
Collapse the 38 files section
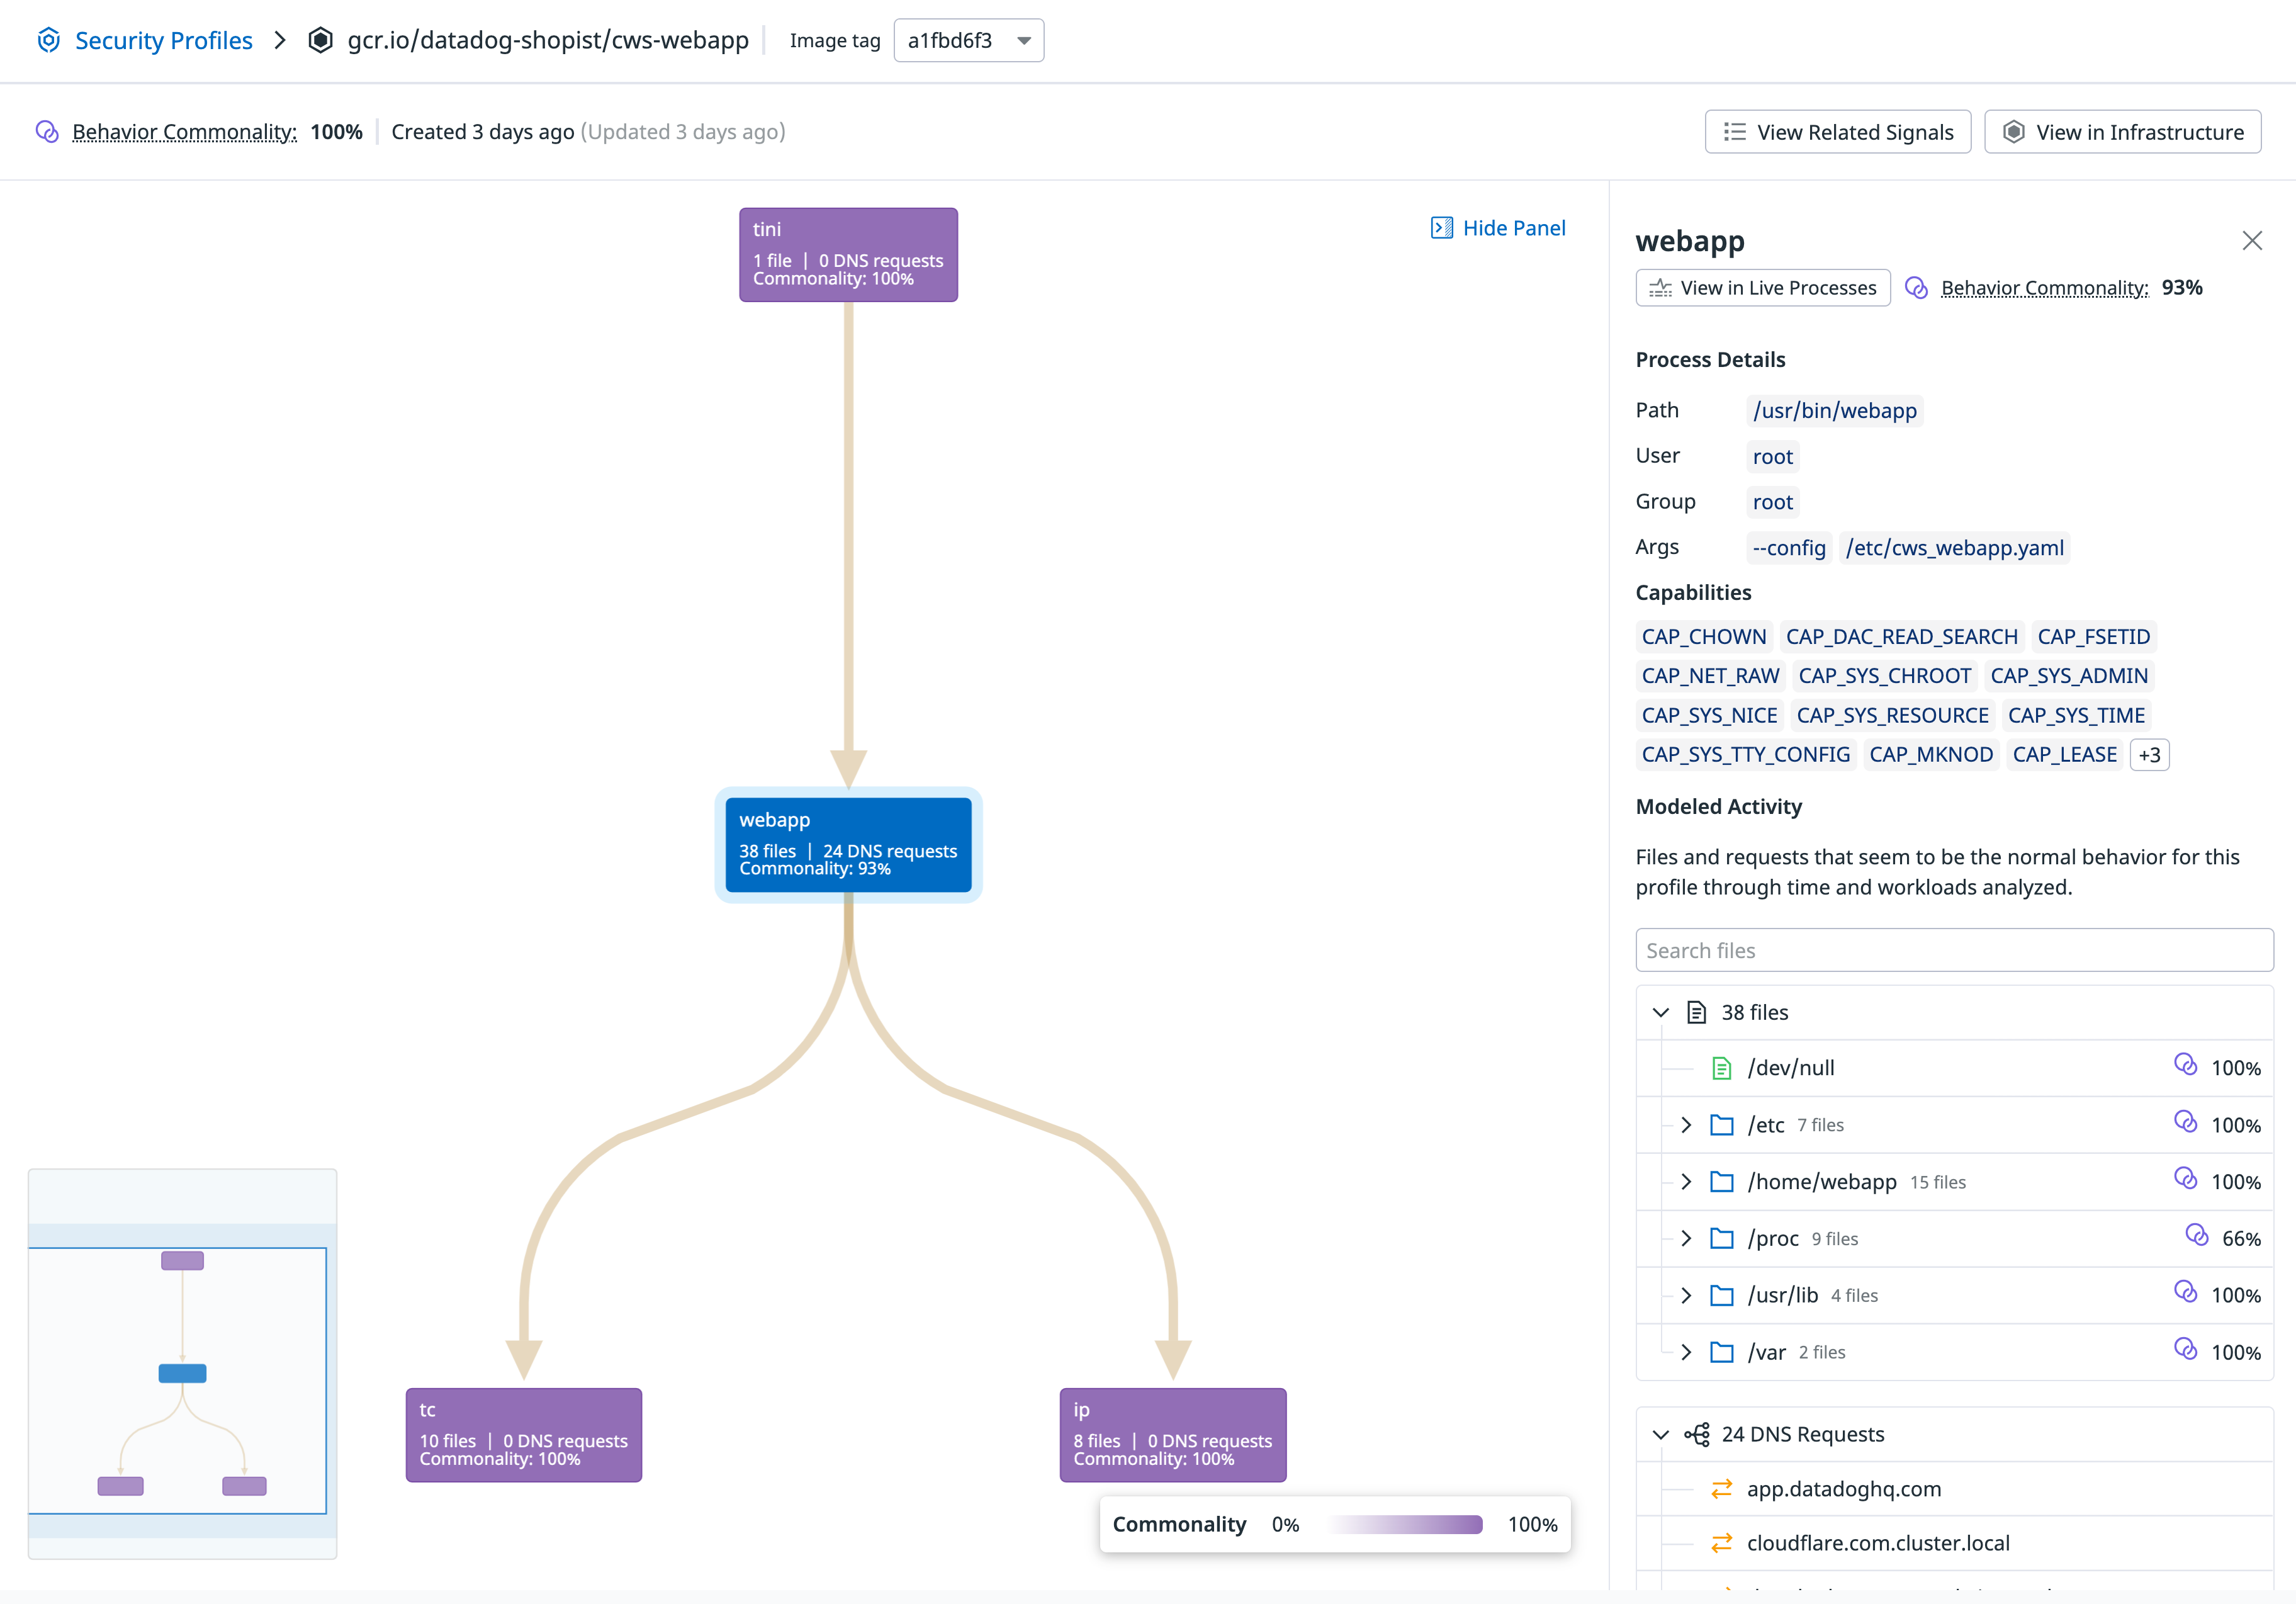pyautogui.click(x=1661, y=1012)
